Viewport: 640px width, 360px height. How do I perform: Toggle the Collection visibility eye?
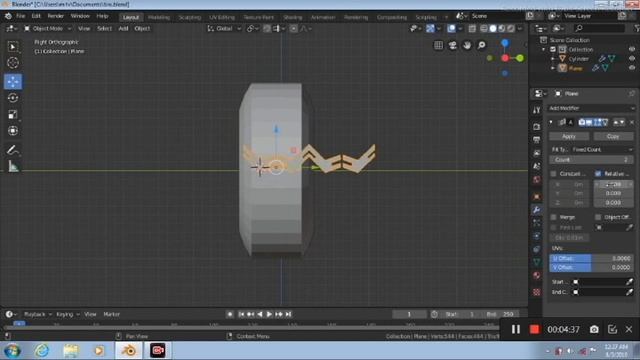[632, 49]
